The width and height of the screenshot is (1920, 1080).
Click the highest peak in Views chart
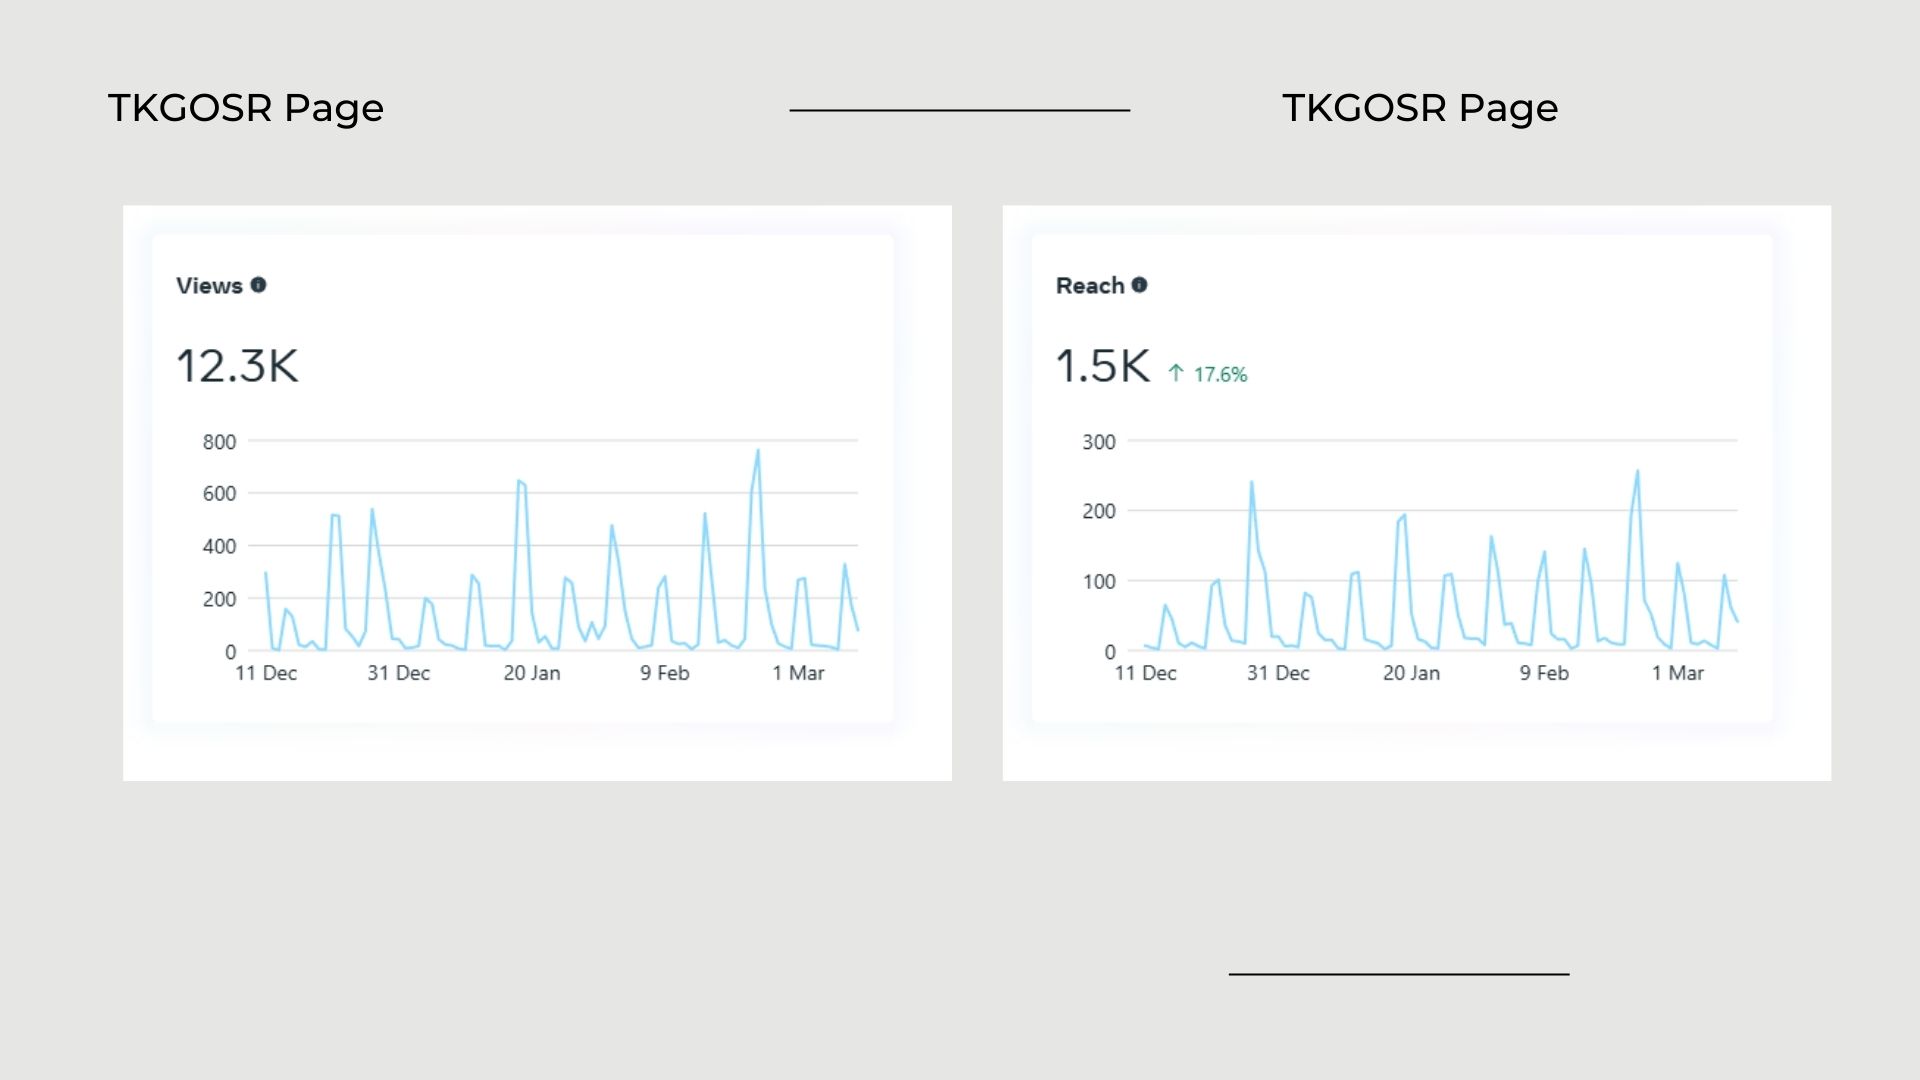pyautogui.click(x=758, y=451)
